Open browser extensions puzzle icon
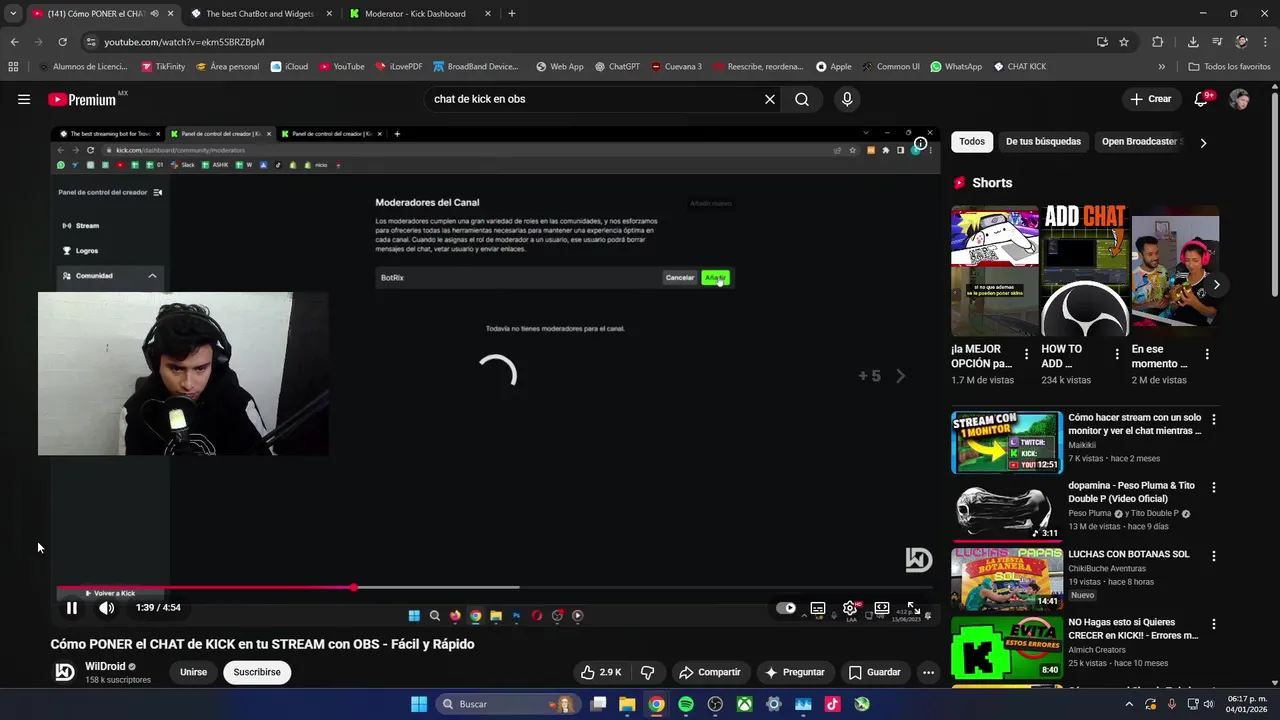1280x720 pixels. tap(1158, 42)
